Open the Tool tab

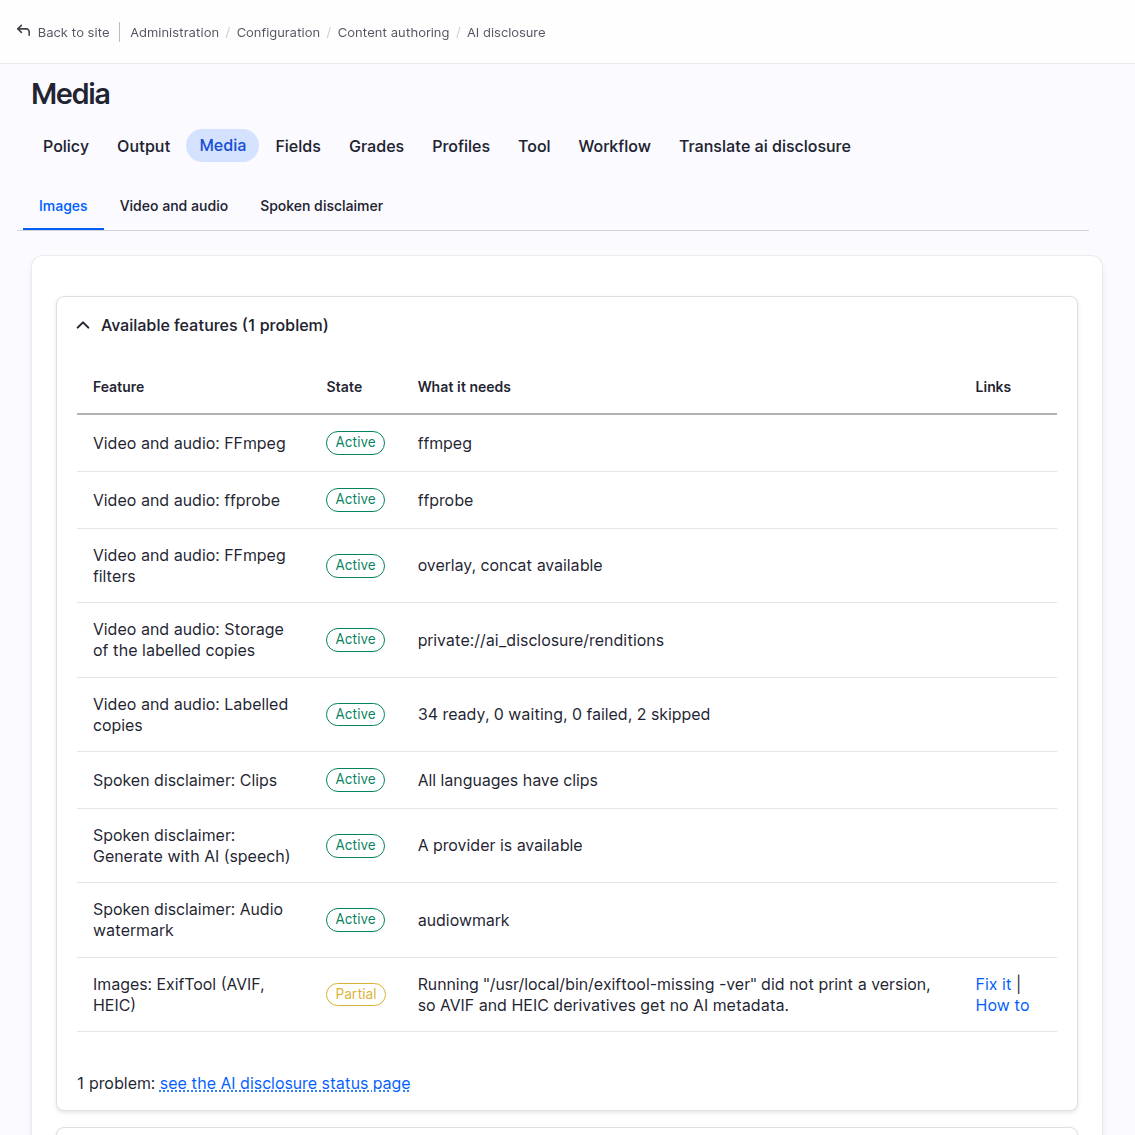534,146
